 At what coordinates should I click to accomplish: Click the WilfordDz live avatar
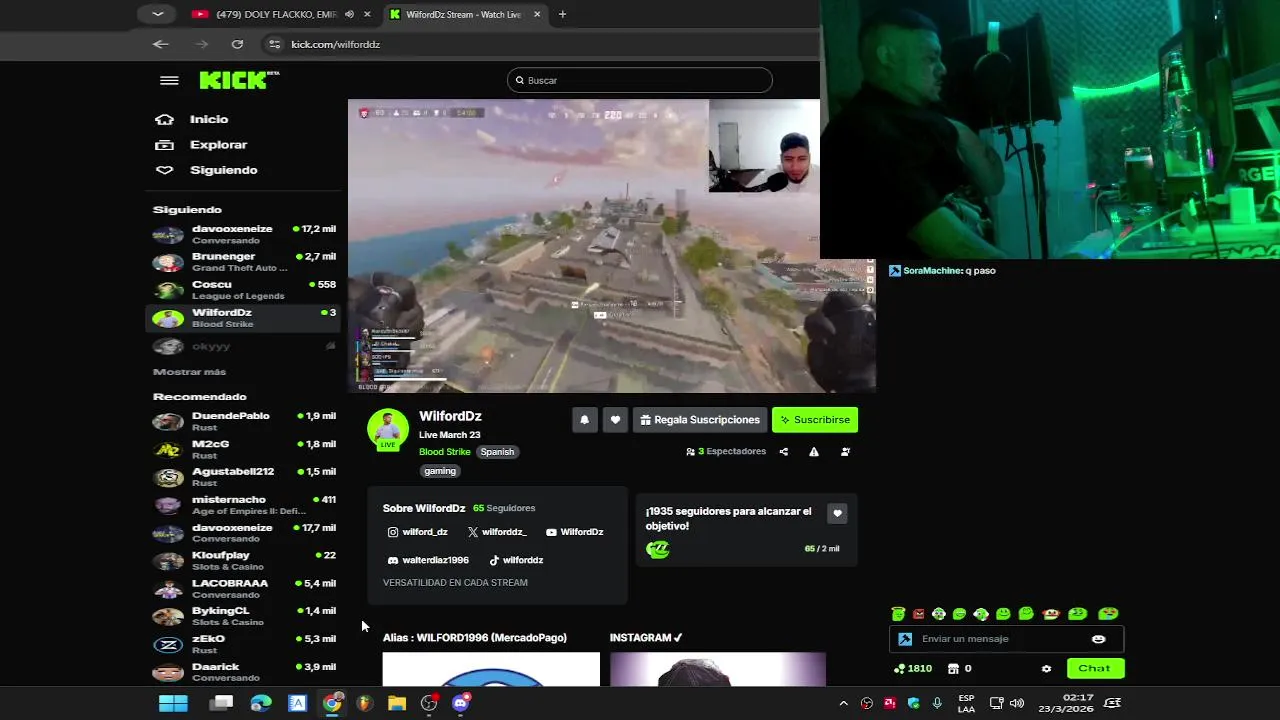point(388,430)
